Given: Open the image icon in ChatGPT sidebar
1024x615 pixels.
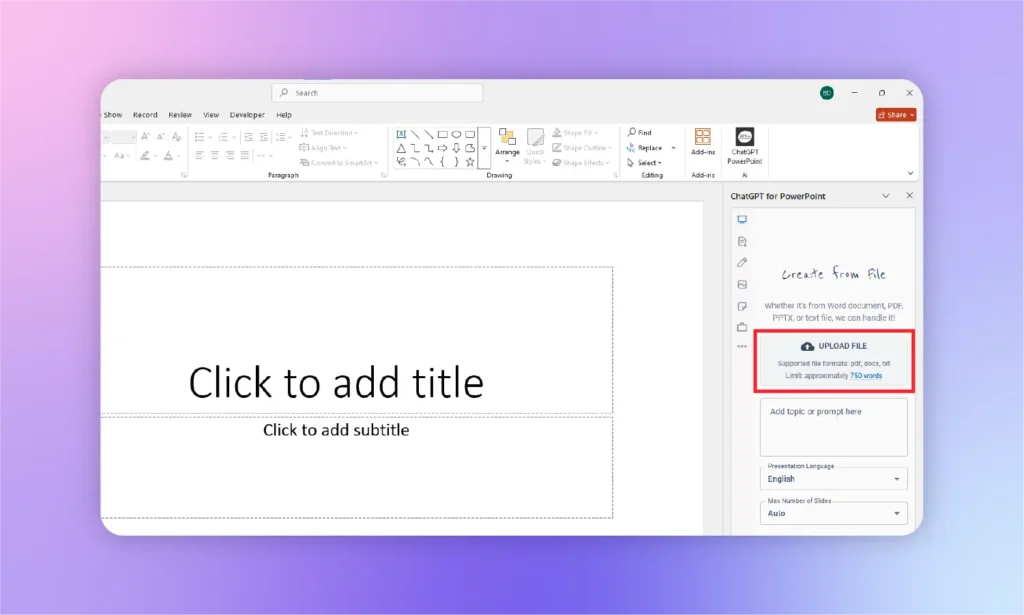Looking at the screenshot, I should [x=742, y=285].
